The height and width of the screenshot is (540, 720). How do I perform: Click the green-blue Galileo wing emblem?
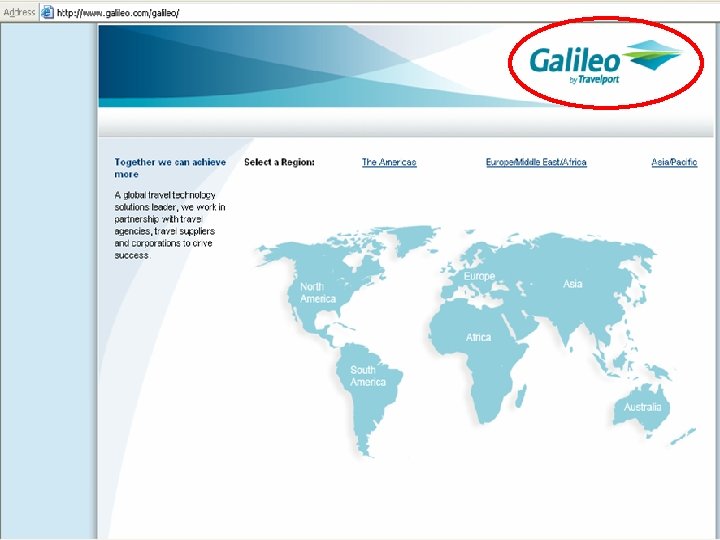(652, 55)
